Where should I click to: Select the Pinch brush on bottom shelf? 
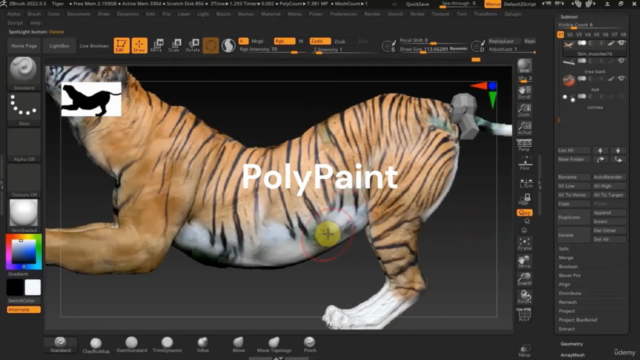coord(310,344)
